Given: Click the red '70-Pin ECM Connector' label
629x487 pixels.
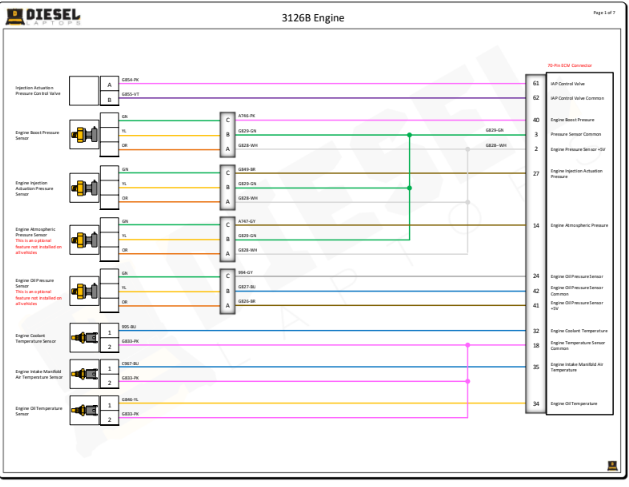Looking at the screenshot, I should click(570, 65).
